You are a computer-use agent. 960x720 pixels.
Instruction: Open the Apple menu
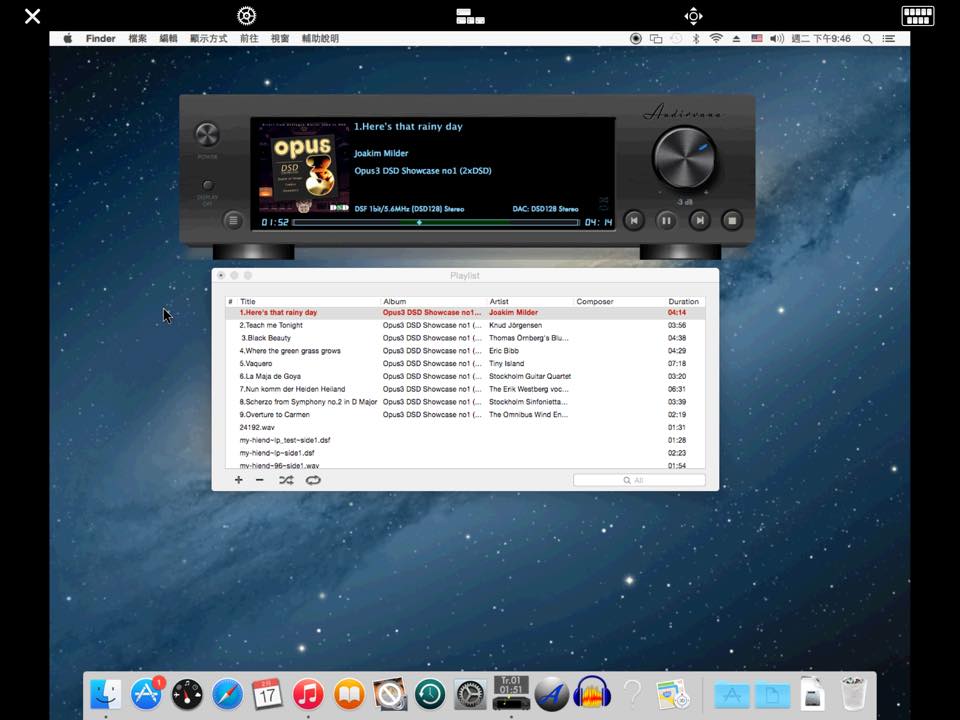pyautogui.click(x=67, y=39)
